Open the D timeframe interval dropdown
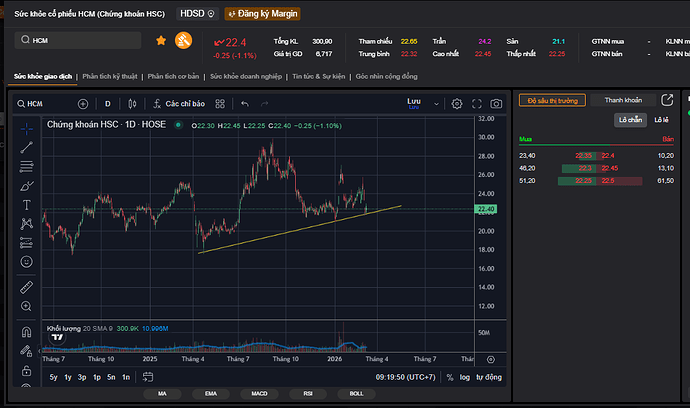 pos(107,104)
